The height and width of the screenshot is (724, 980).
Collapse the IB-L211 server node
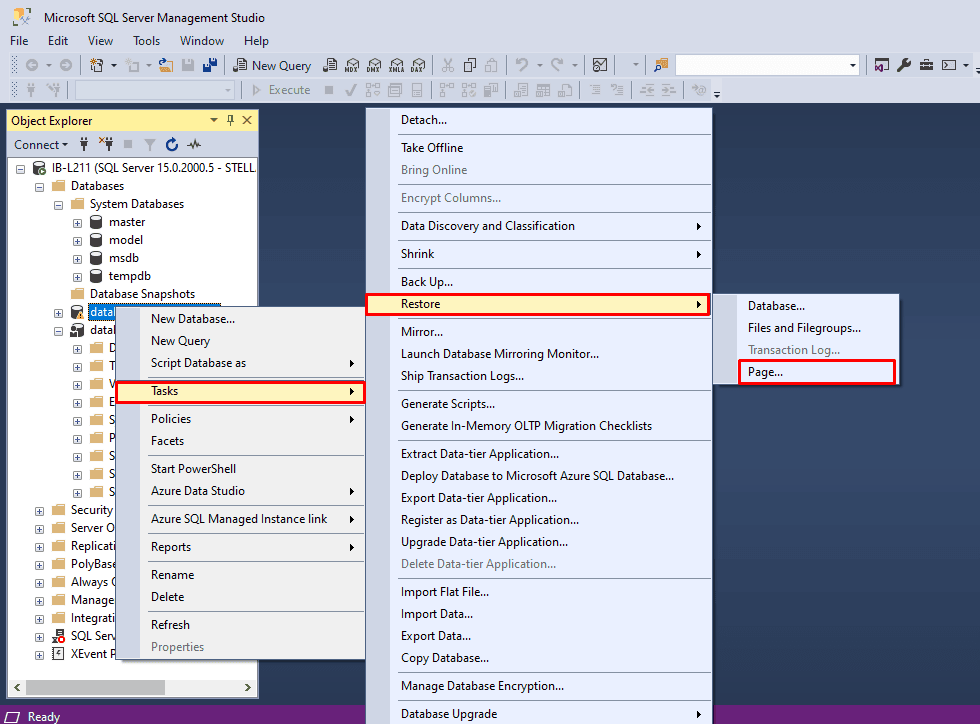click(21, 168)
